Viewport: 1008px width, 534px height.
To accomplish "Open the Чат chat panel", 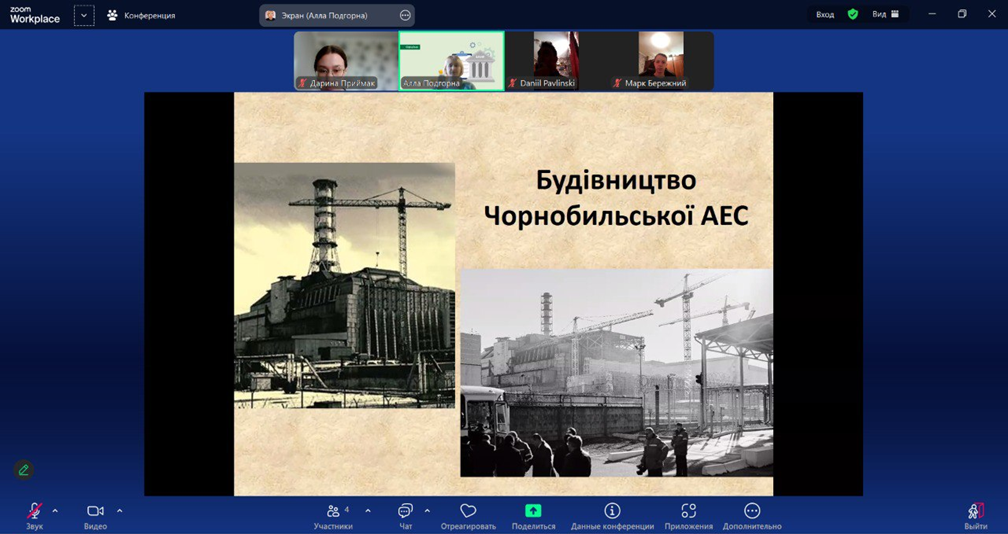I will (x=405, y=515).
